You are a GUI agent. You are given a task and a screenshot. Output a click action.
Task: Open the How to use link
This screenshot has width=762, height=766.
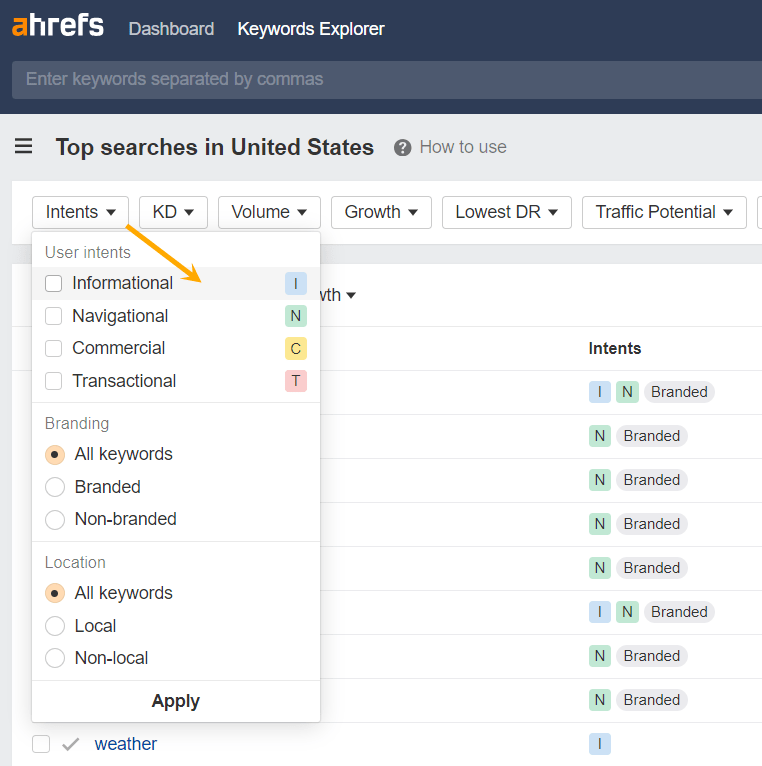463,147
